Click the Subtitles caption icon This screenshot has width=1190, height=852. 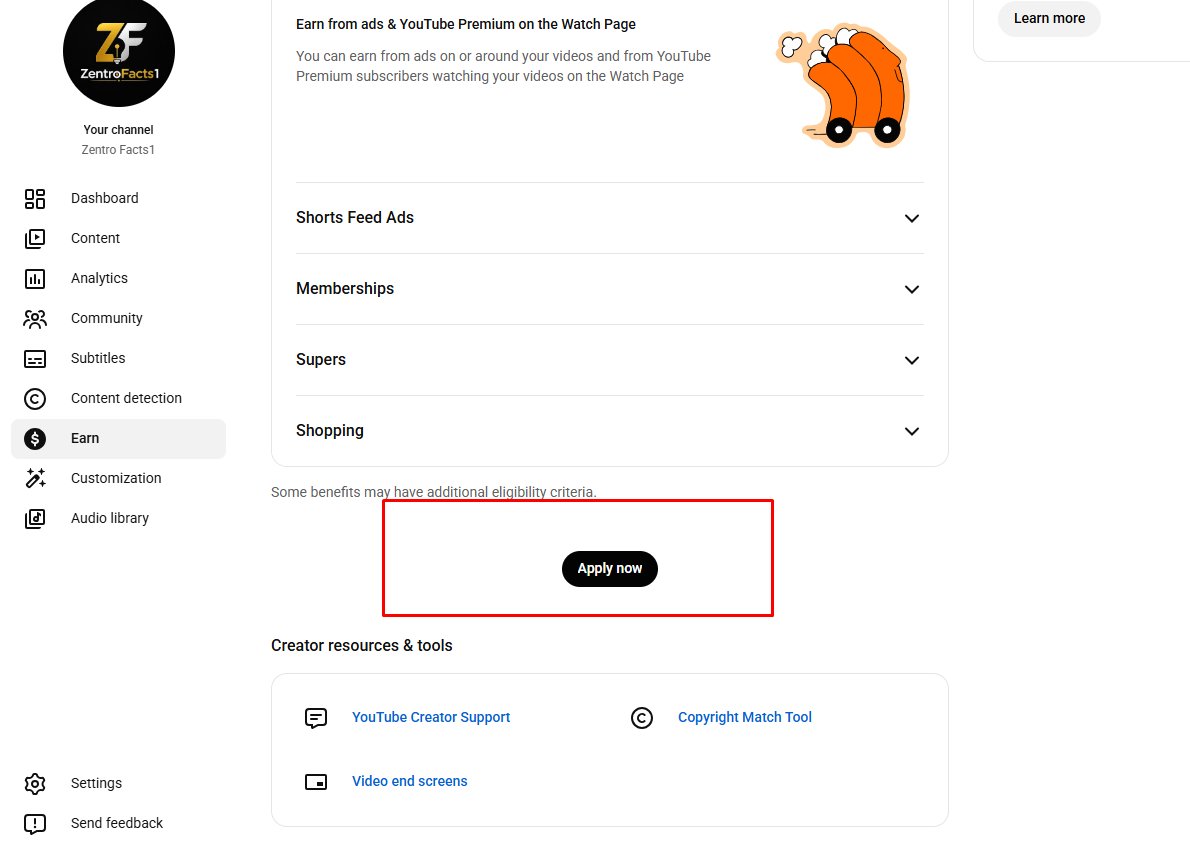click(x=35, y=359)
